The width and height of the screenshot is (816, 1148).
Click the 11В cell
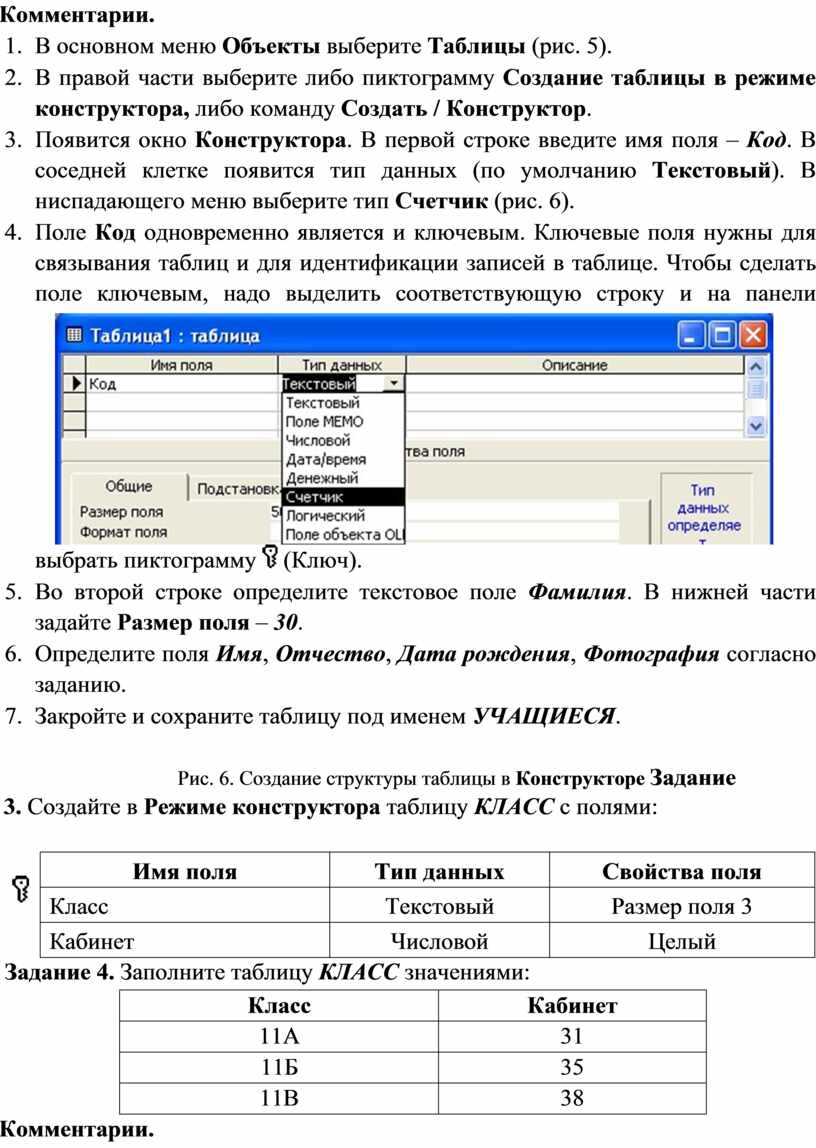[279, 1097]
